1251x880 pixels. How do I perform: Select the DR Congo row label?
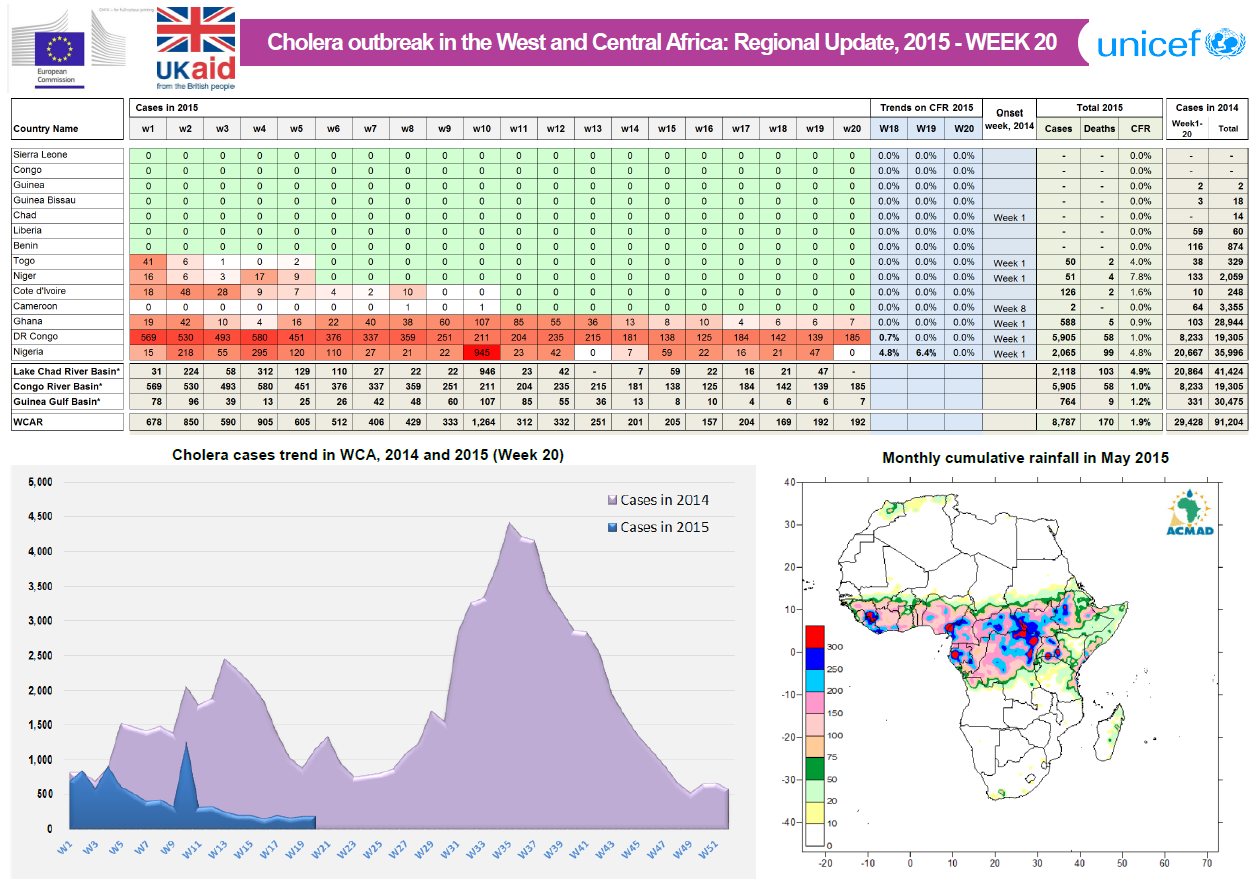tap(35, 337)
